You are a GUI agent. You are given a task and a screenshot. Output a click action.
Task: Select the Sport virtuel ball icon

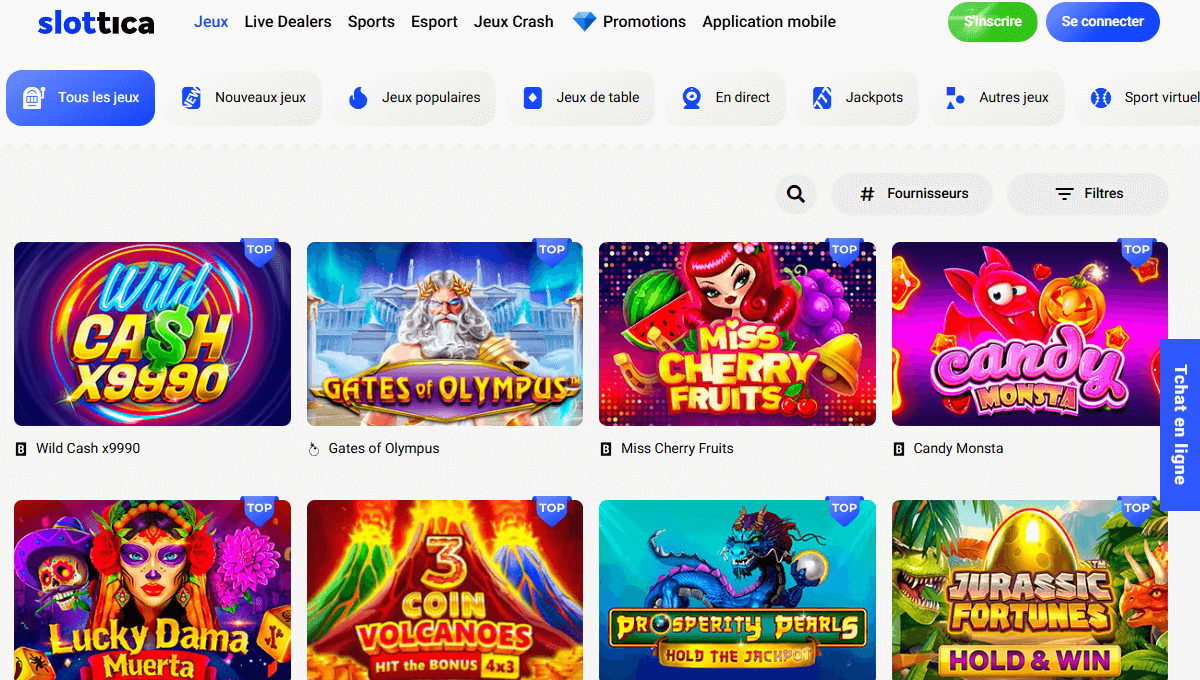point(1101,98)
